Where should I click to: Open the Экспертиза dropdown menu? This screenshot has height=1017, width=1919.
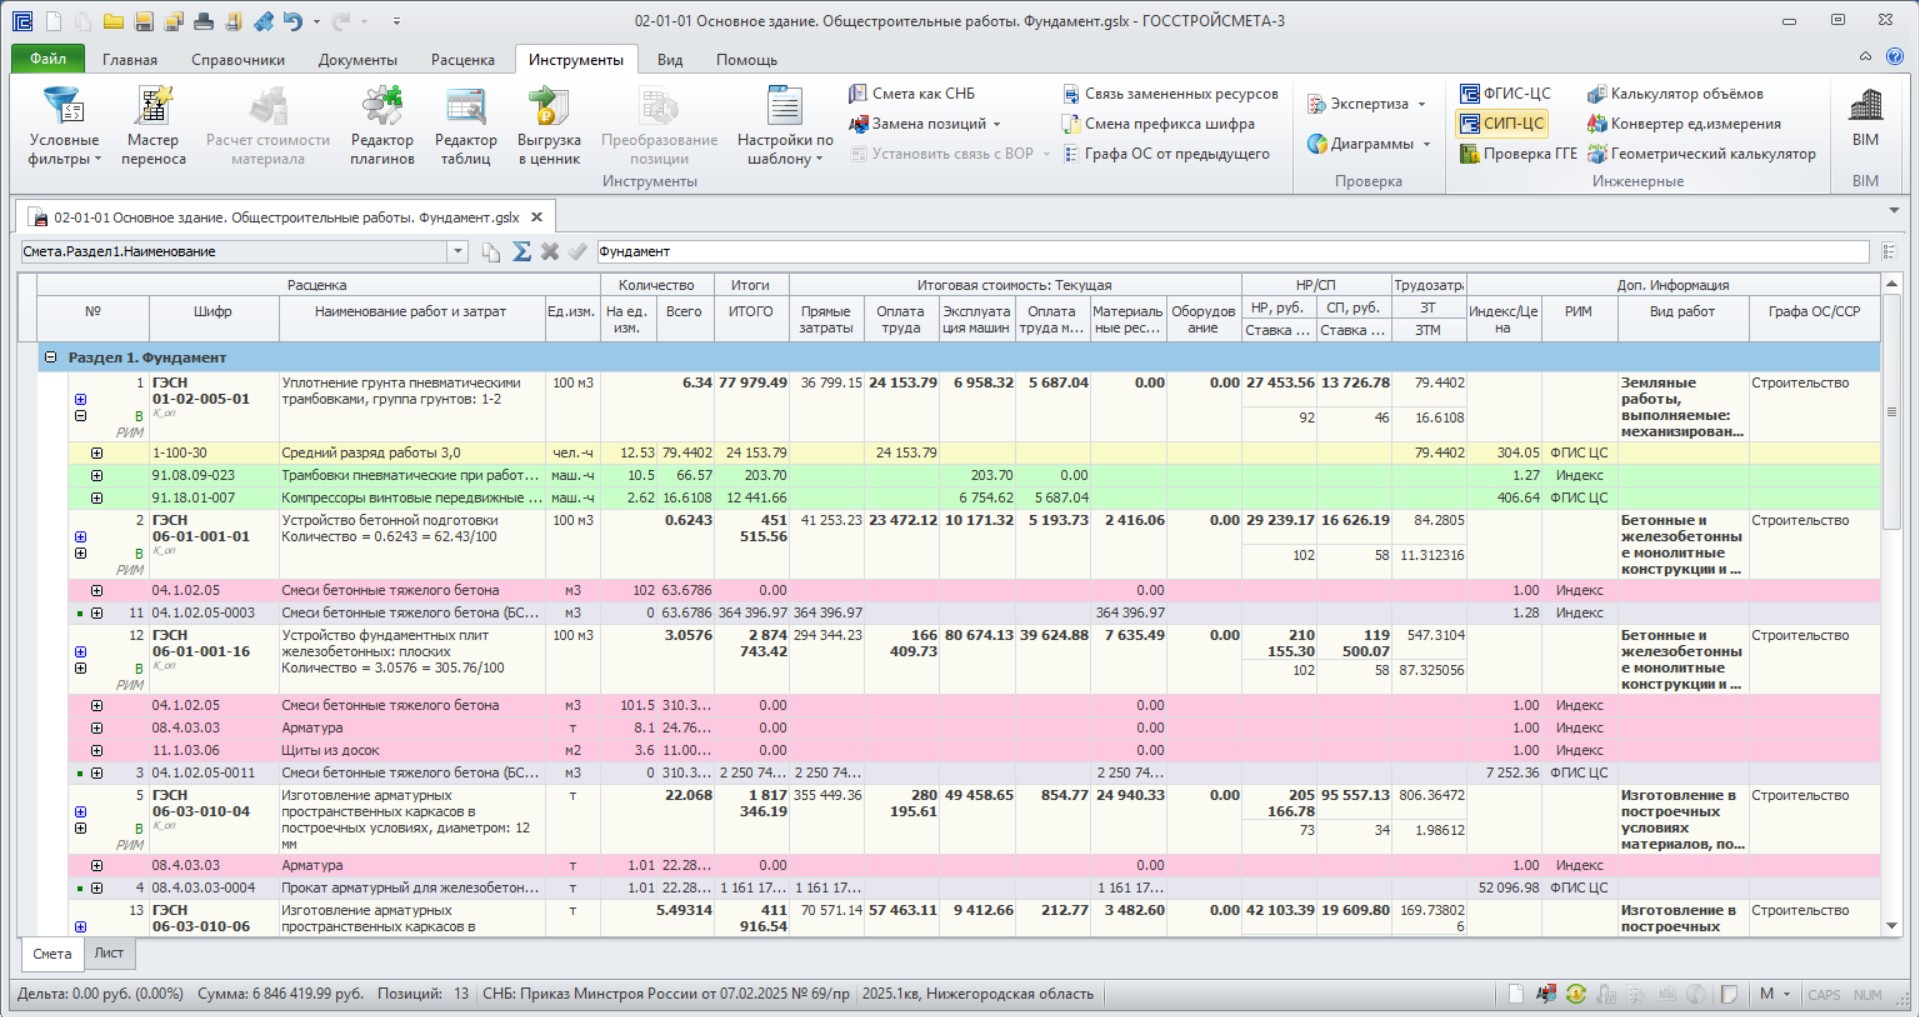(1366, 104)
